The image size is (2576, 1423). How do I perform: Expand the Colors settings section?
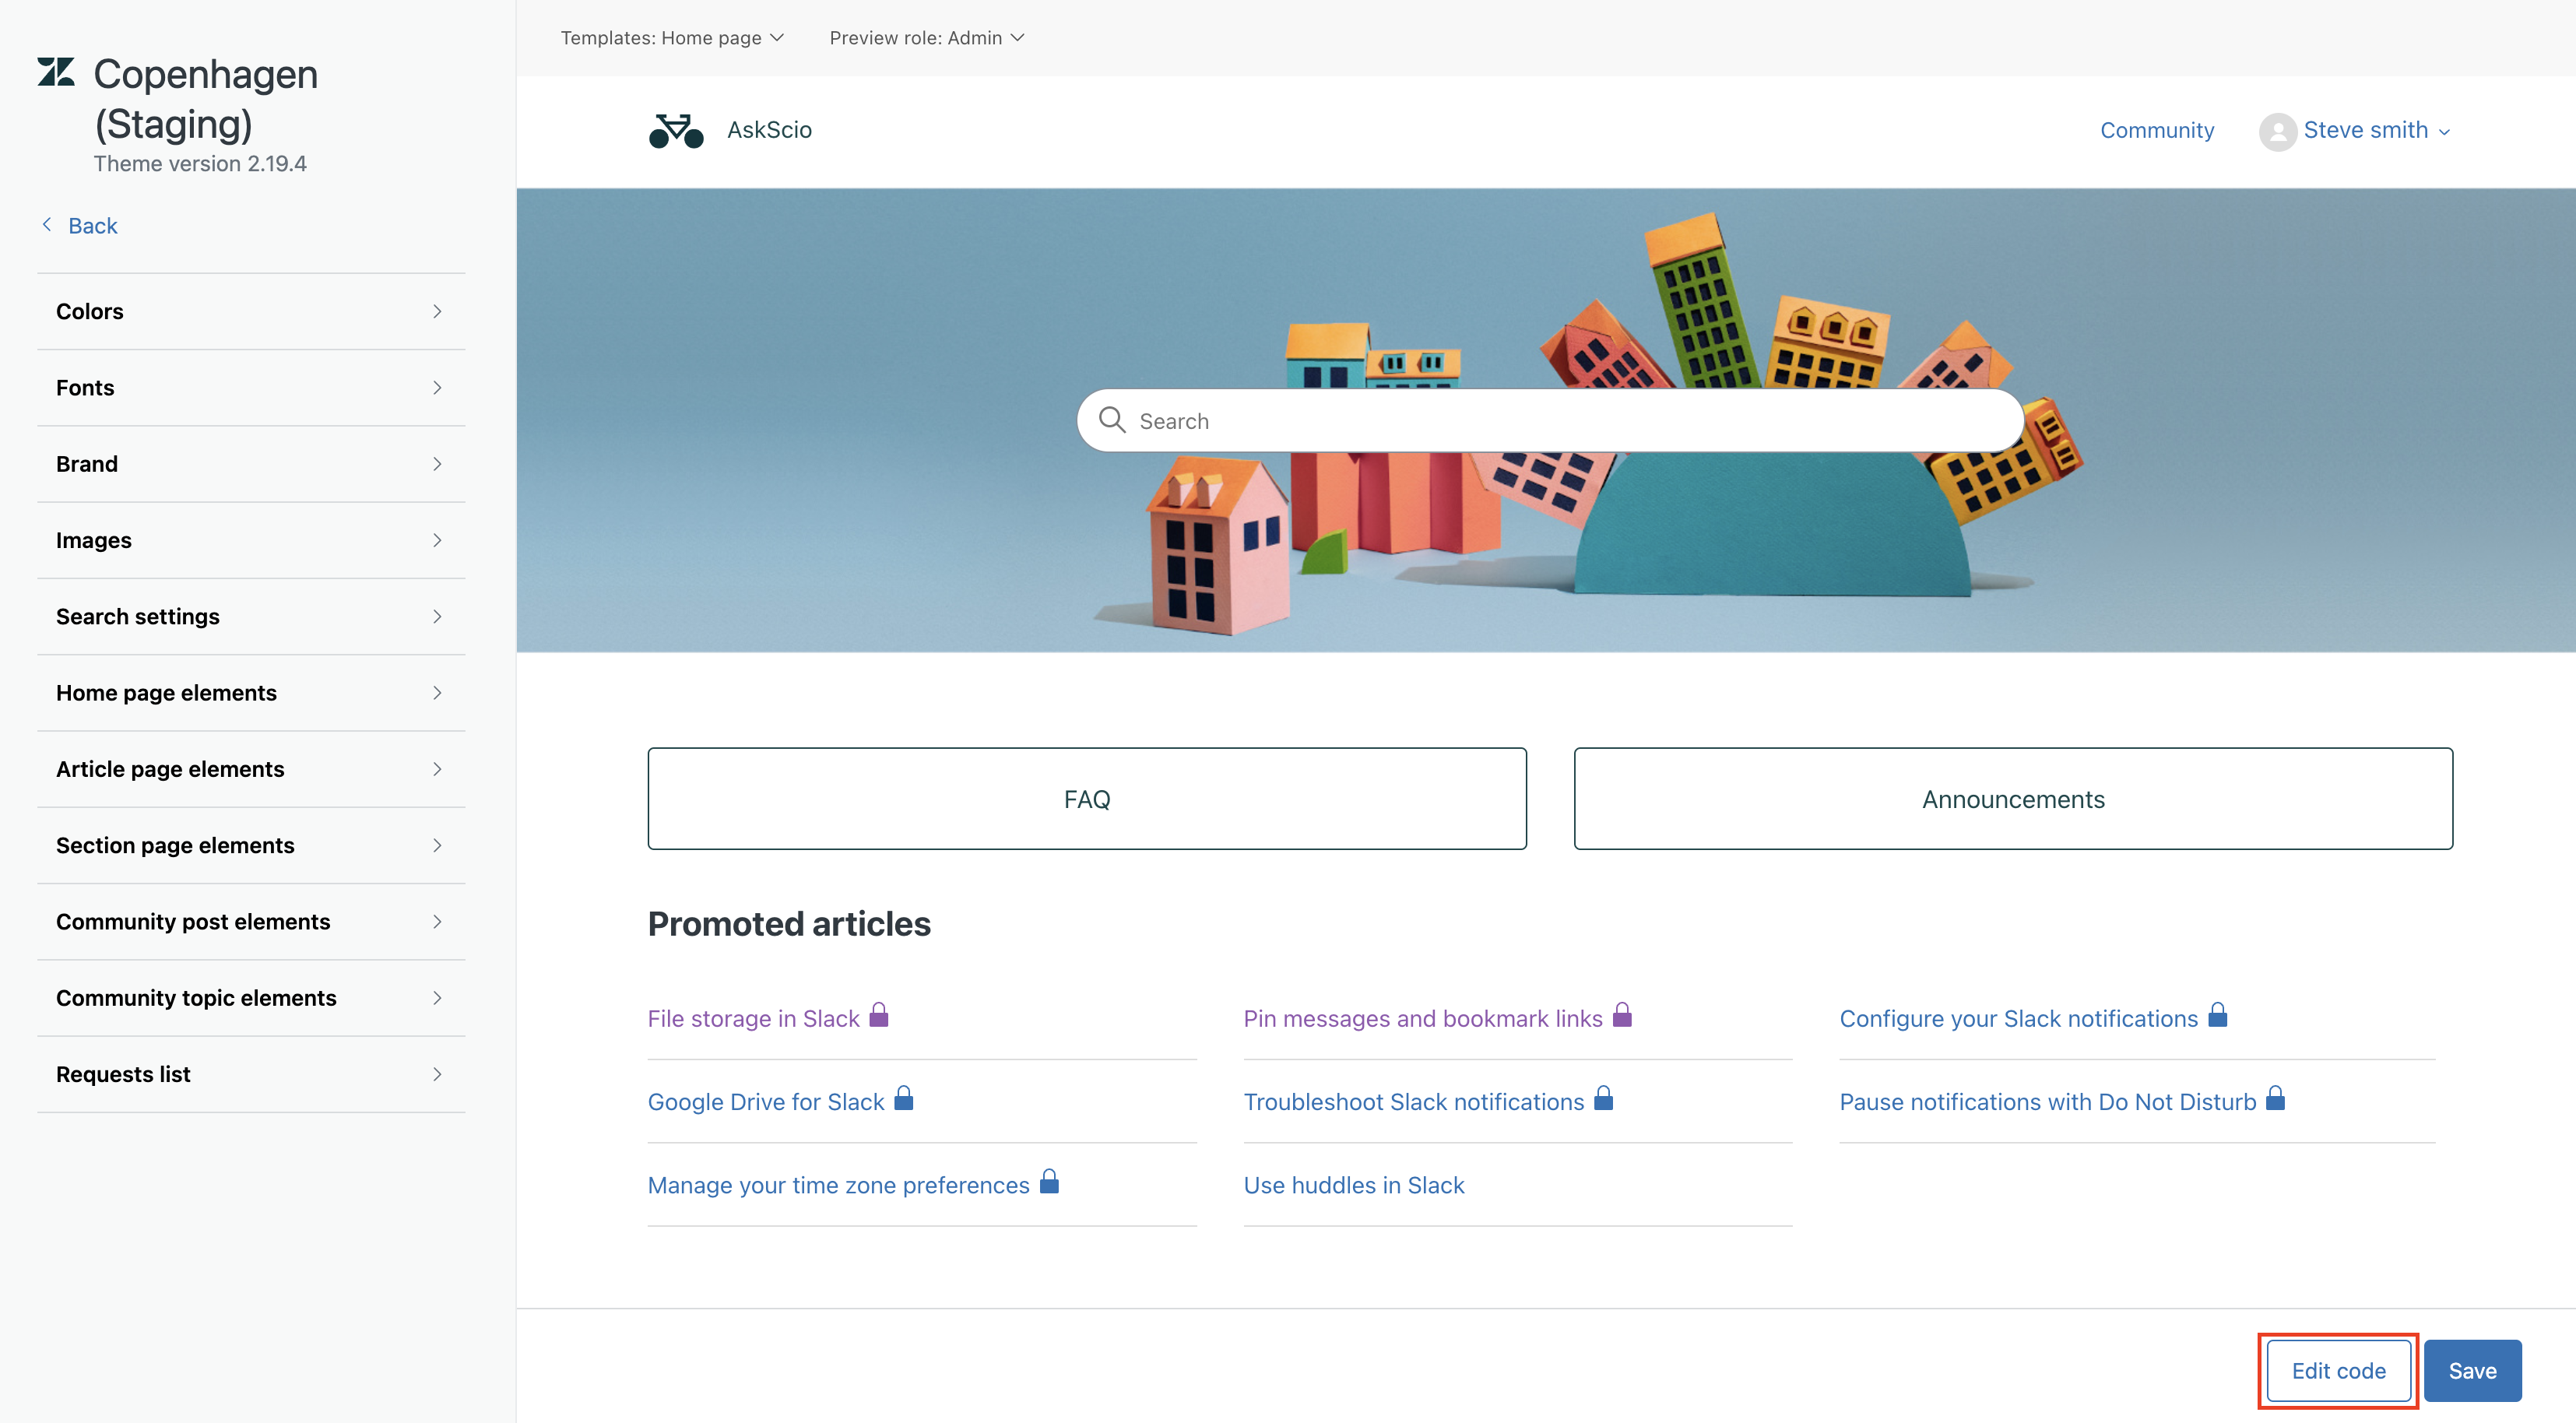[250, 312]
